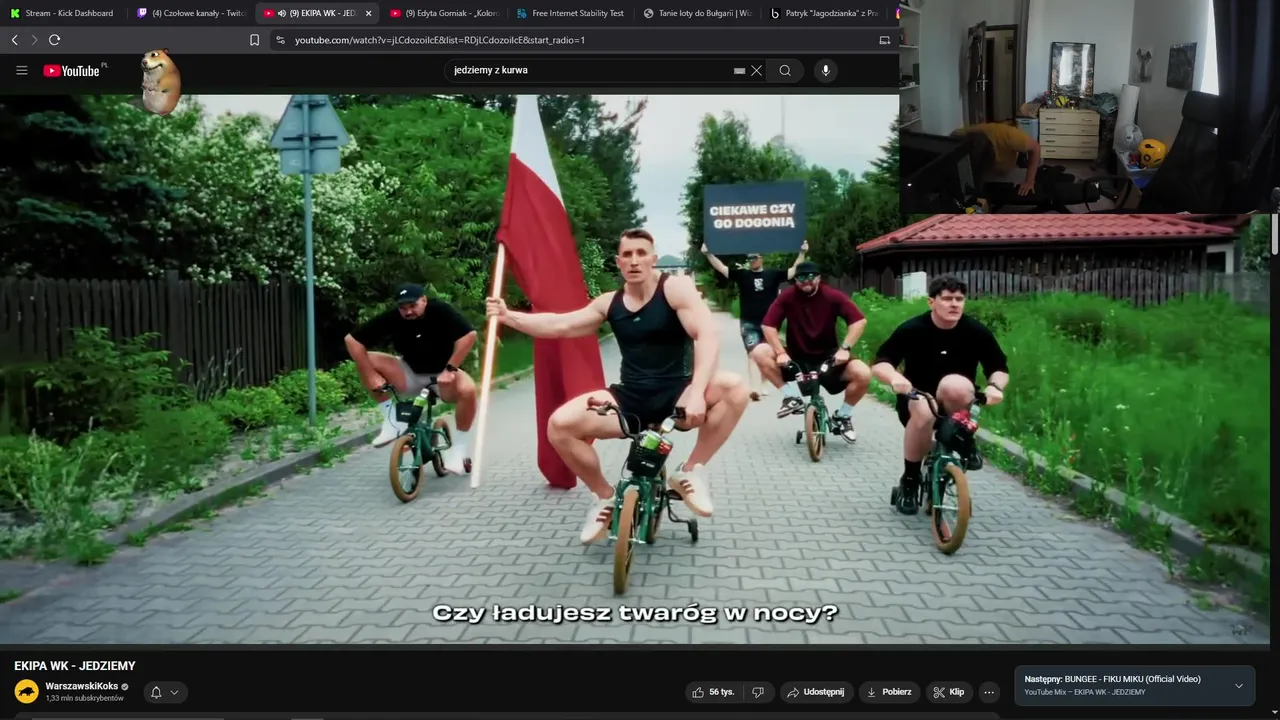Click the search magnifier button
The width and height of the screenshot is (1280, 720).
click(x=785, y=70)
